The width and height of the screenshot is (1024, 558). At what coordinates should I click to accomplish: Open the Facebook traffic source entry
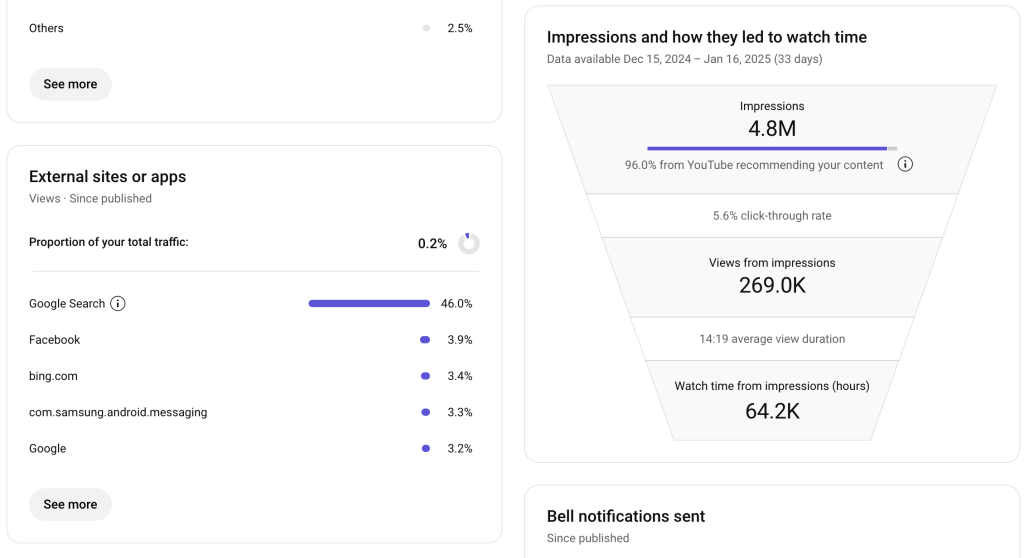click(55, 340)
